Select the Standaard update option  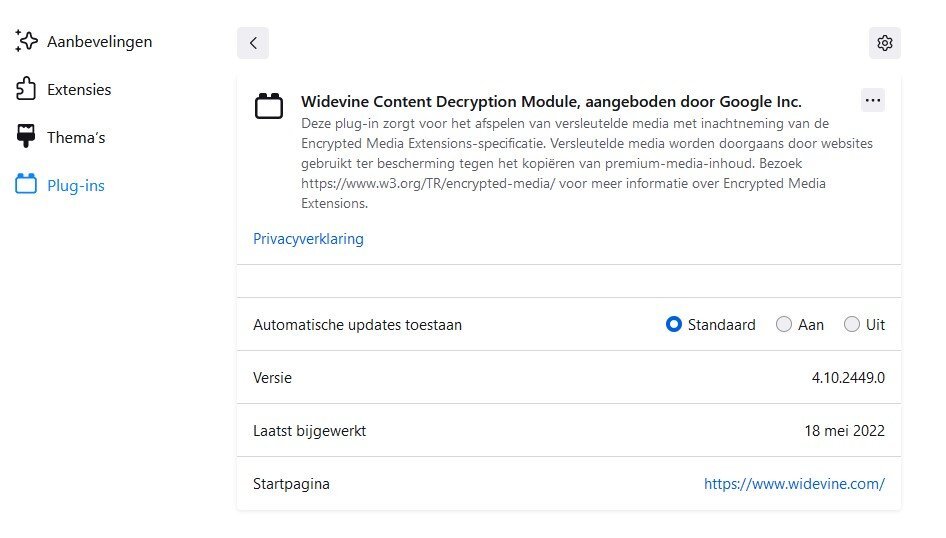pyautogui.click(x=673, y=324)
